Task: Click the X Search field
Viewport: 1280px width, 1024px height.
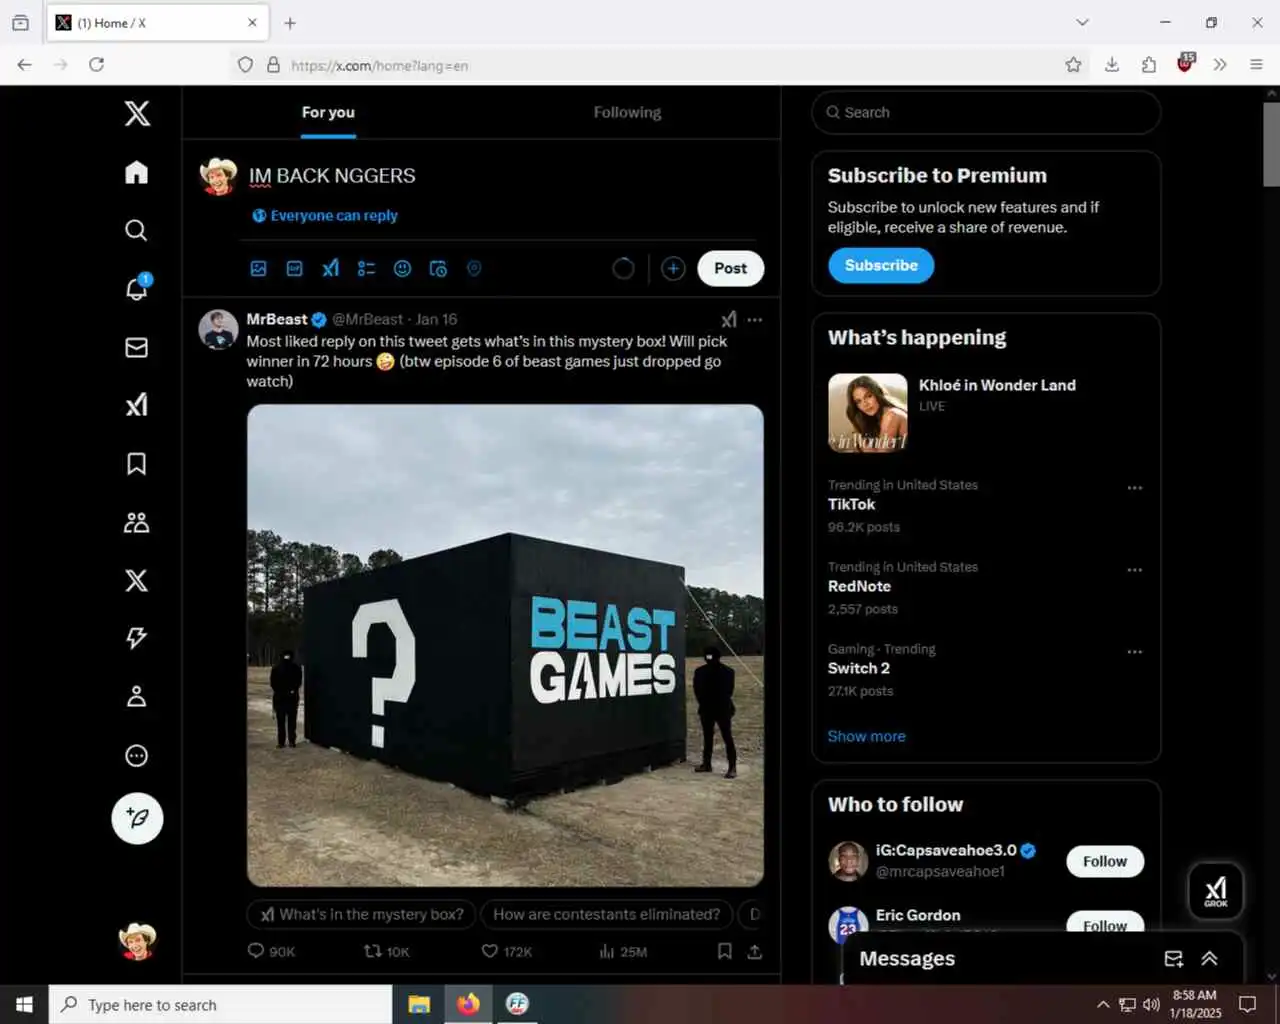Action: (986, 112)
